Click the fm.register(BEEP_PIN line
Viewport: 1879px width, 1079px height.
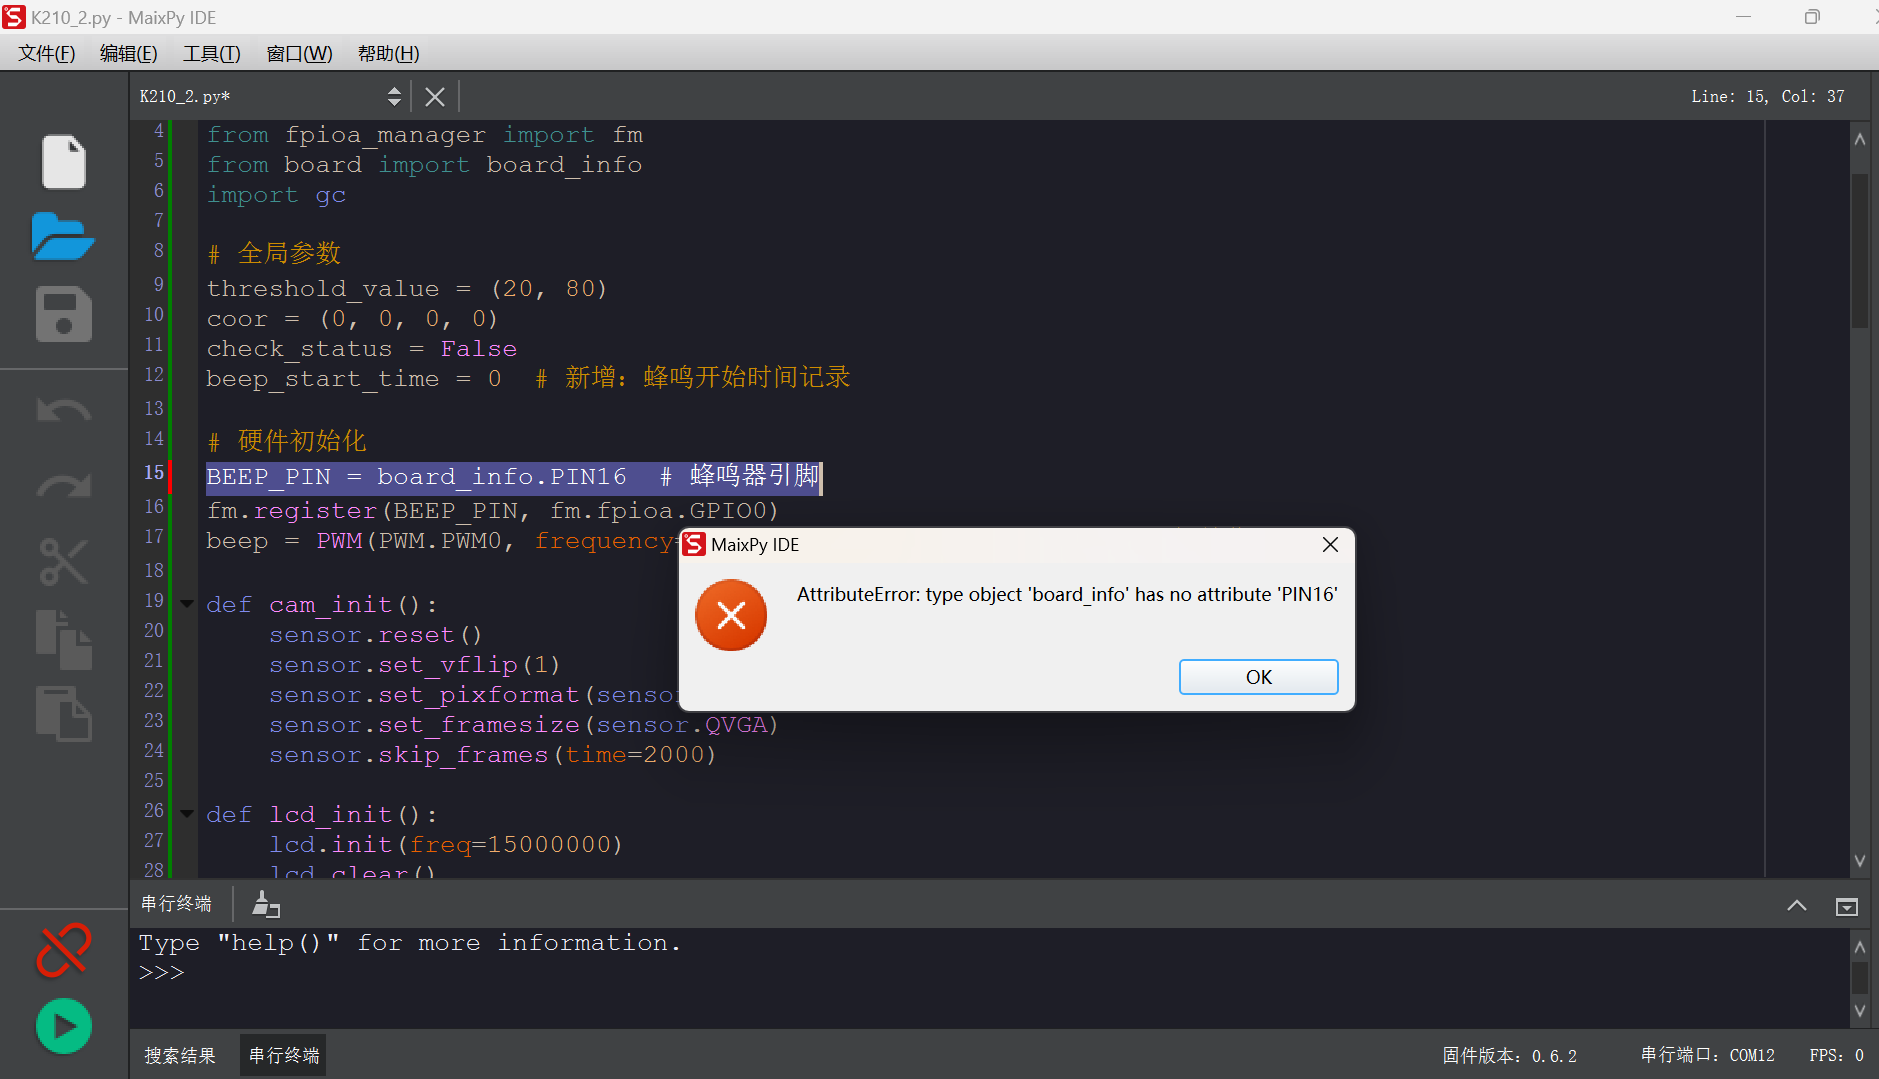click(492, 511)
